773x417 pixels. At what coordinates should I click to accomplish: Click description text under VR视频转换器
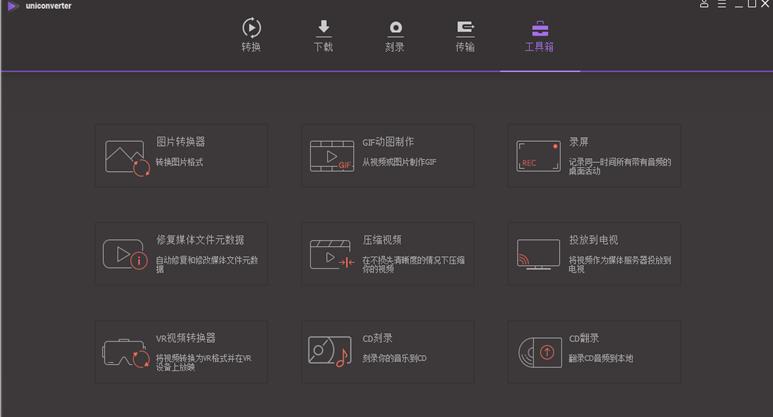point(204,362)
